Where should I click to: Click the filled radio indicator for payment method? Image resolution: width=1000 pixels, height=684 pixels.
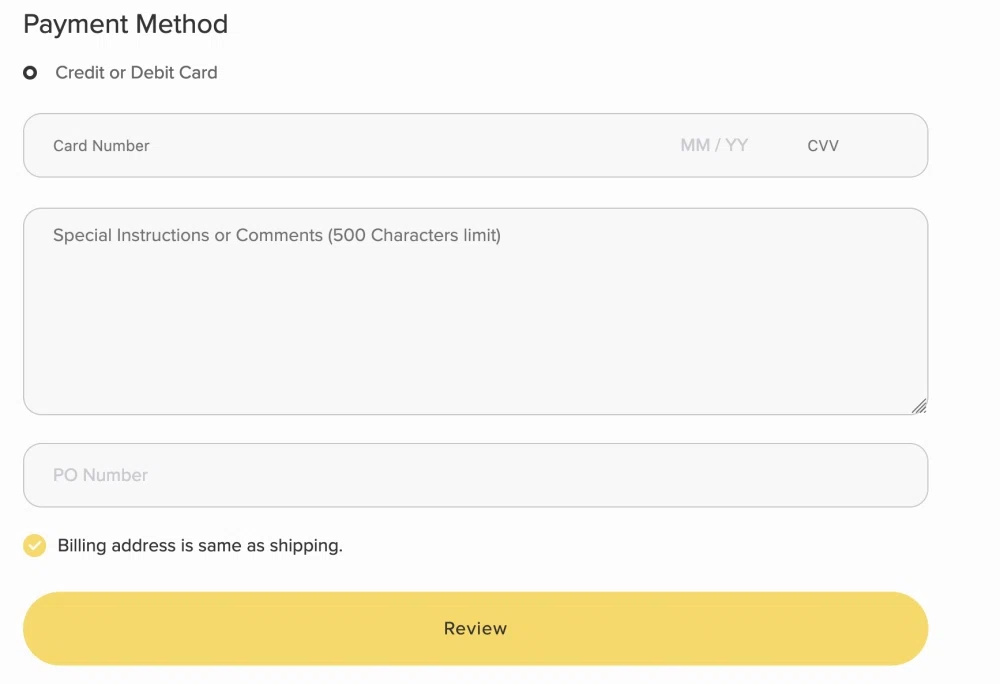31,72
